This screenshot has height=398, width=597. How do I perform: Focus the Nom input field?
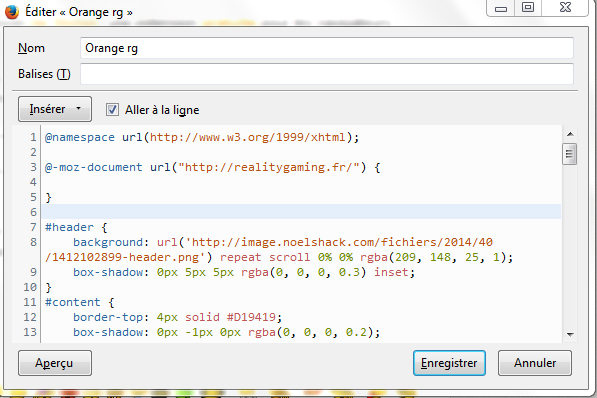pos(327,48)
